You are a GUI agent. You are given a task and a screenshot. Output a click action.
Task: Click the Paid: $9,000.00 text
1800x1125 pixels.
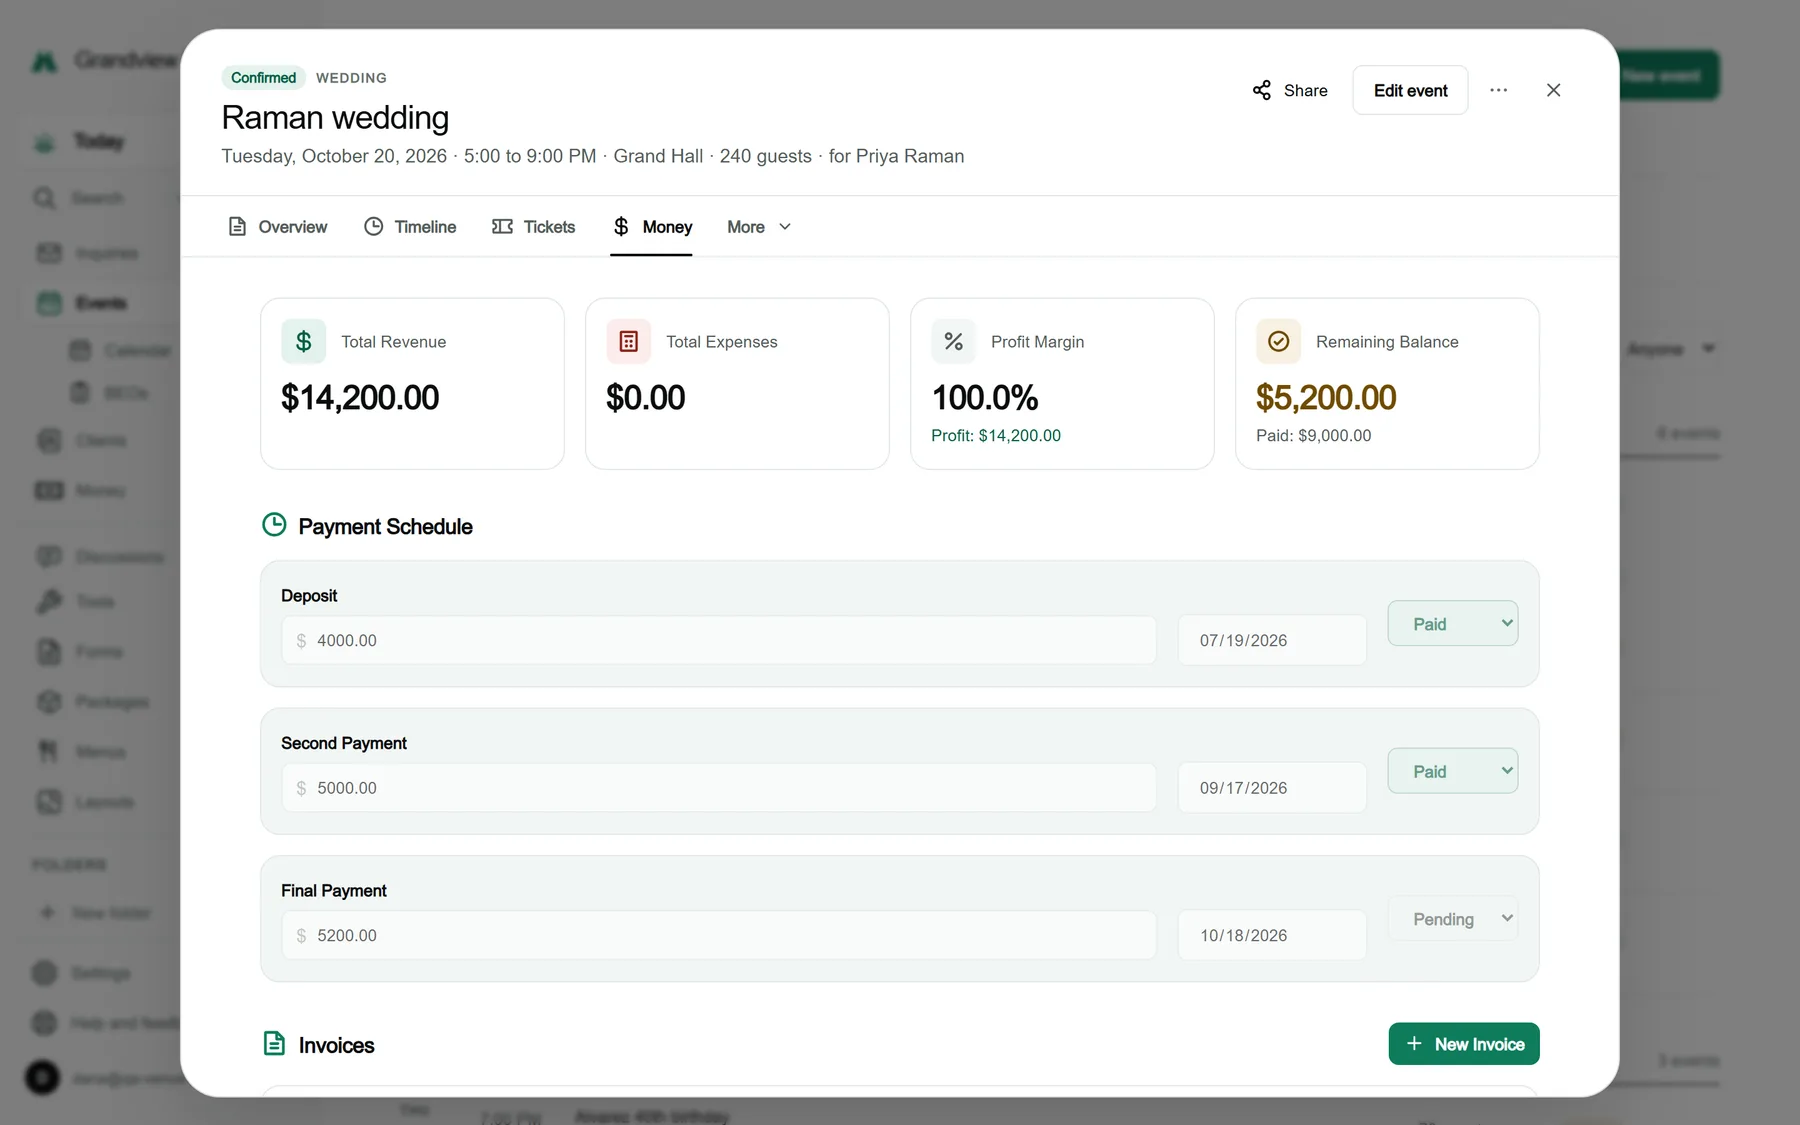tap(1314, 436)
